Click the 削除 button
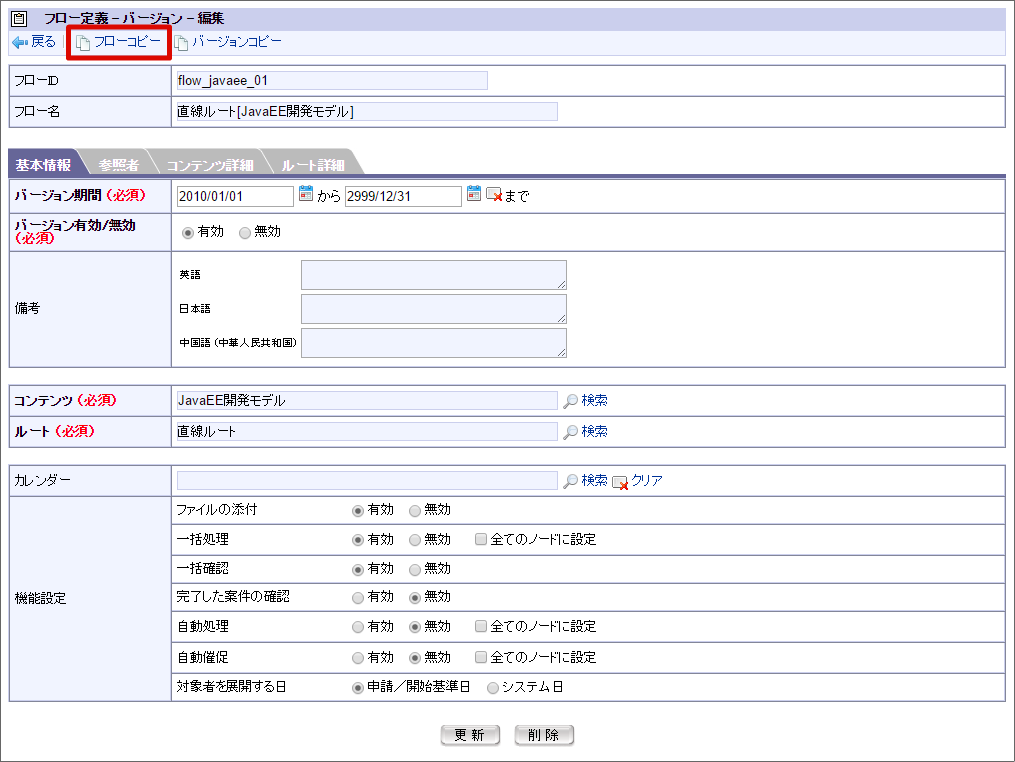The image size is (1015, 762). coord(544,735)
